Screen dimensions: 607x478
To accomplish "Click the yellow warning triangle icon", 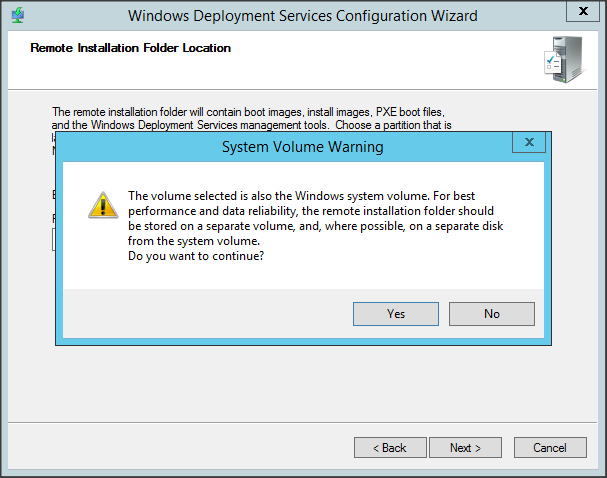I will click(x=102, y=205).
